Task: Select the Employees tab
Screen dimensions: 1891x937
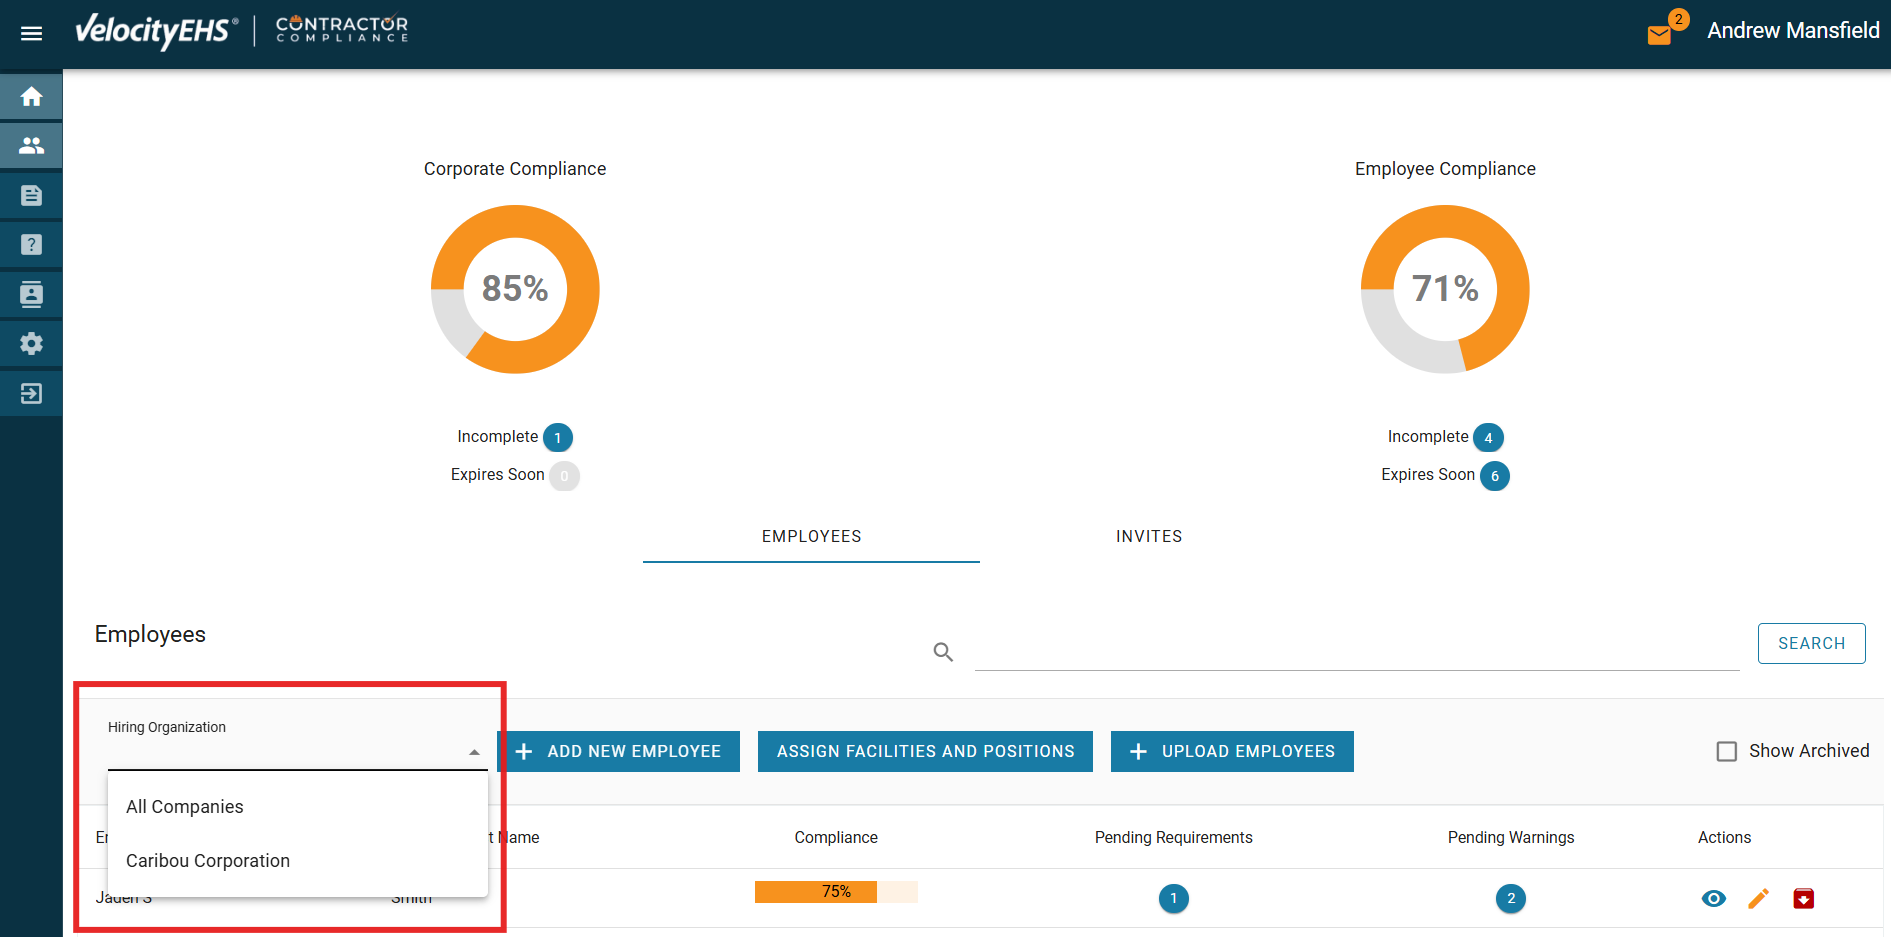Action: pyautogui.click(x=811, y=537)
